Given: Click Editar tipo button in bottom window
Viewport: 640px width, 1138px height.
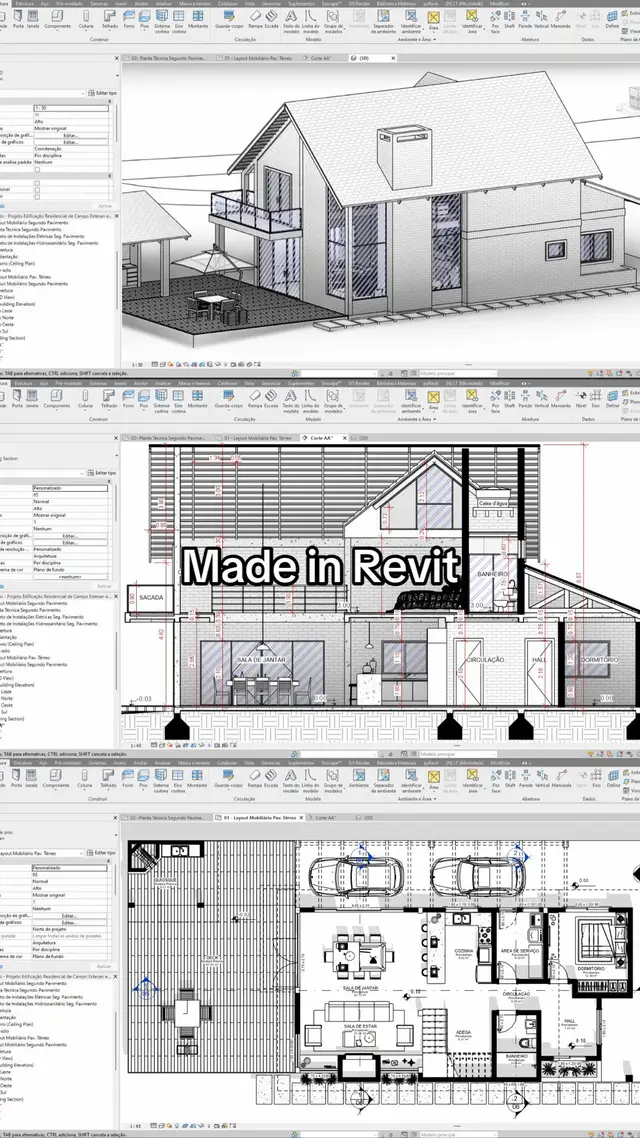Looking at the screenshot, I should click(x=101, y=853).
